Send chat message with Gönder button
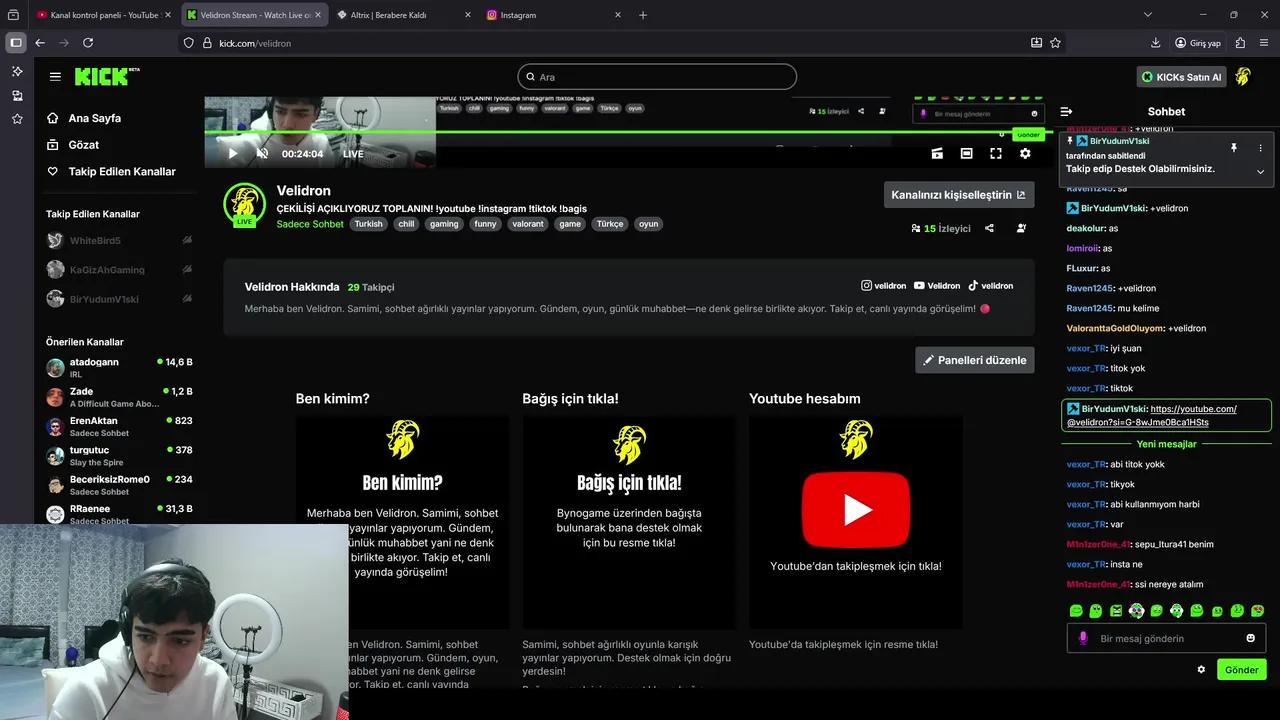 [1242, 670]
